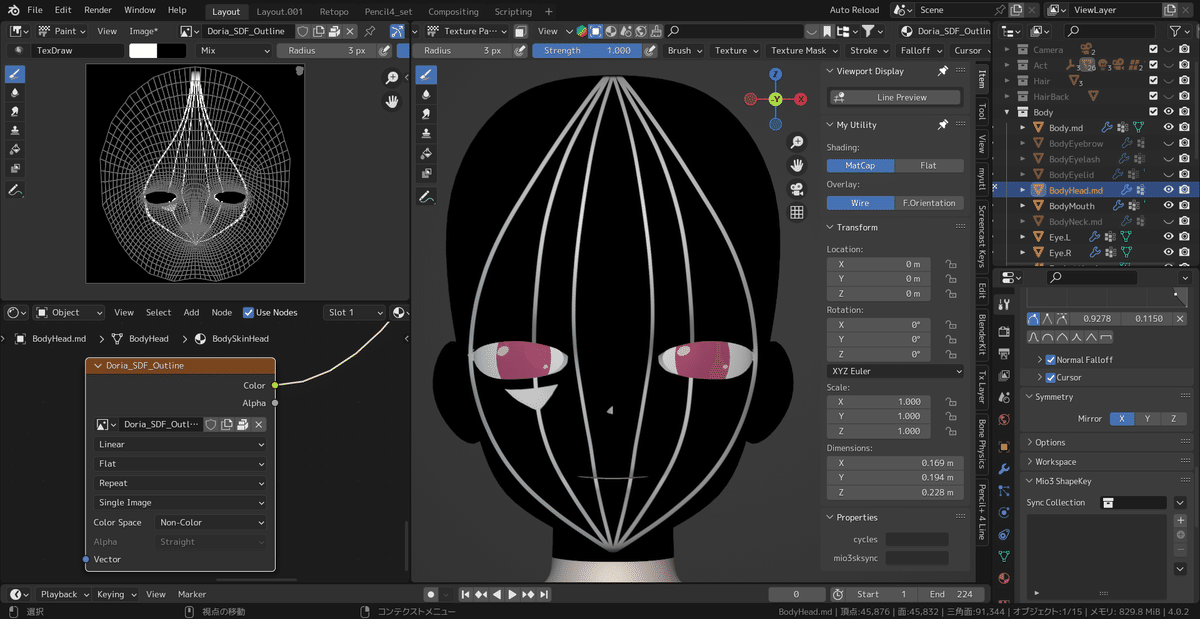Open the Color Space Non-Color dropdown
Viewport: 1200px width, 619px height.
coord(210,522)
